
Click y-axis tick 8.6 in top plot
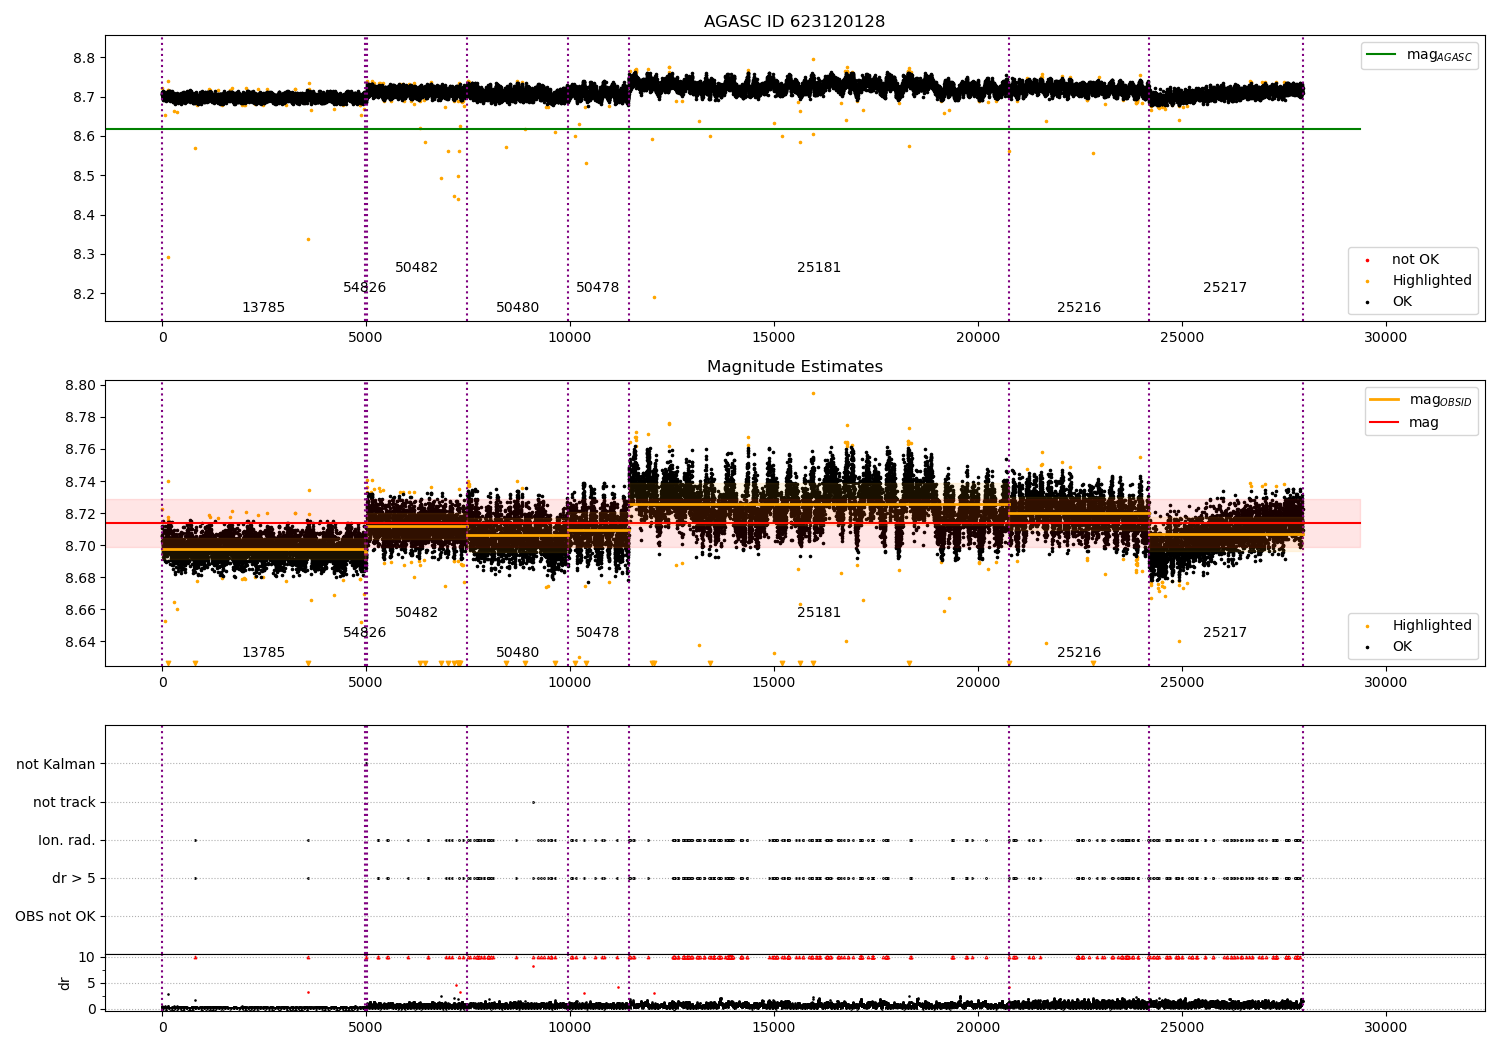pos(84,137)
